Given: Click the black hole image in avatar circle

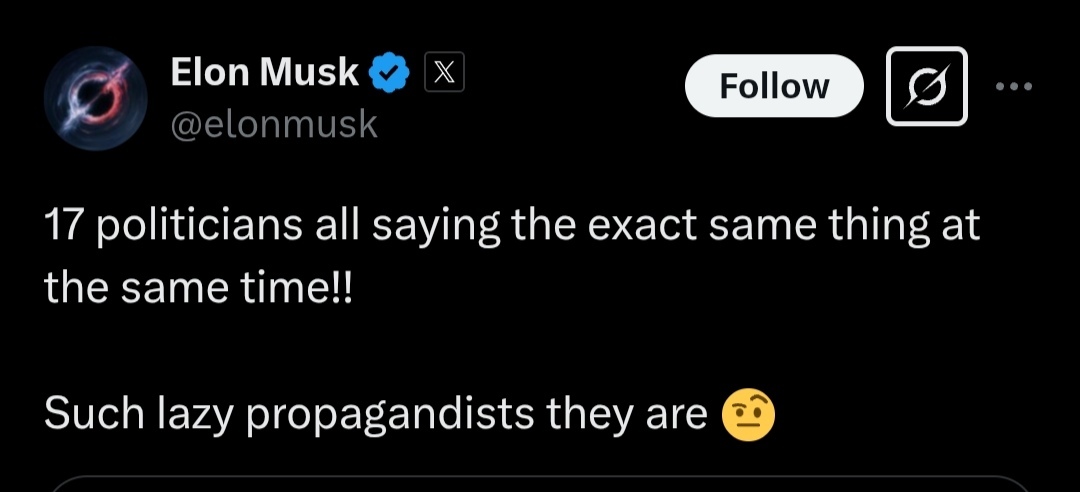Looking at the screenshot, I should click(96, 98).
